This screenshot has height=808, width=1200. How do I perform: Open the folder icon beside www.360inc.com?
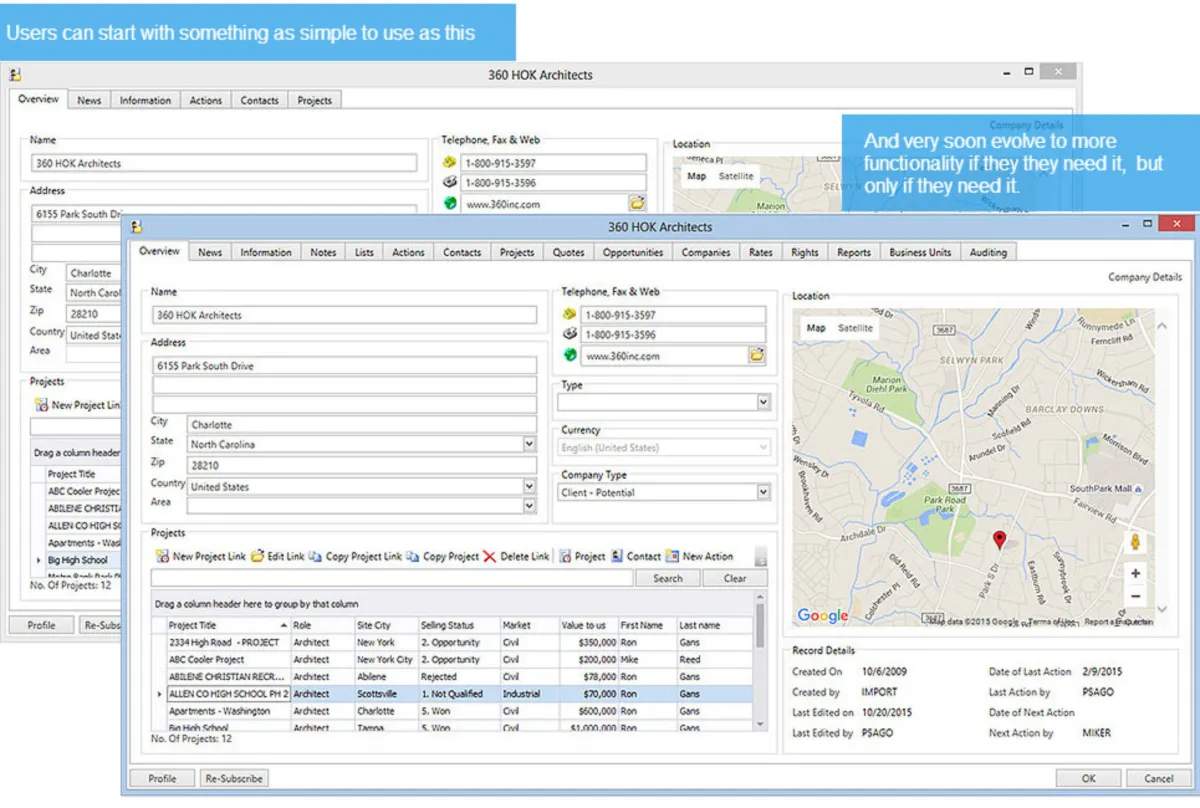click(757, 355)
